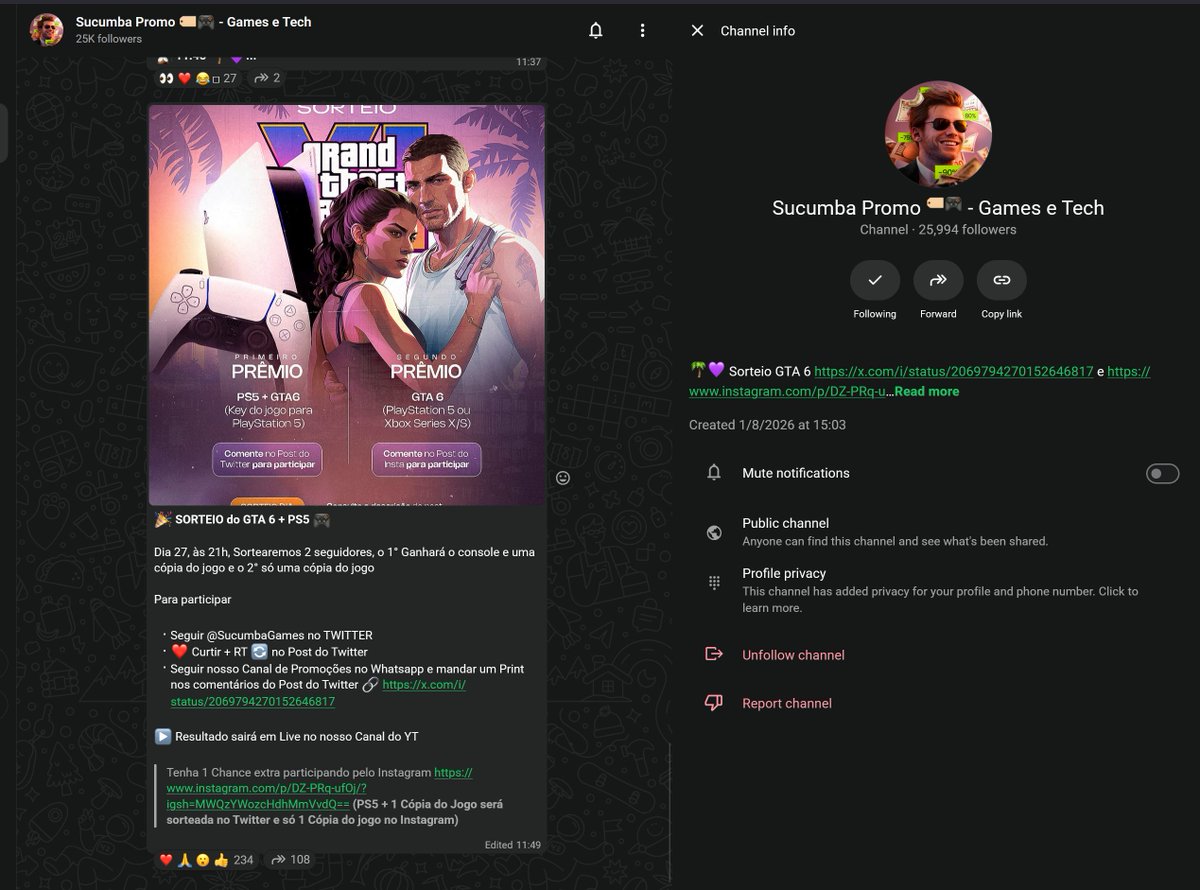Click the Para participar line
The image size is (1200, 890).
click(193, 599)
